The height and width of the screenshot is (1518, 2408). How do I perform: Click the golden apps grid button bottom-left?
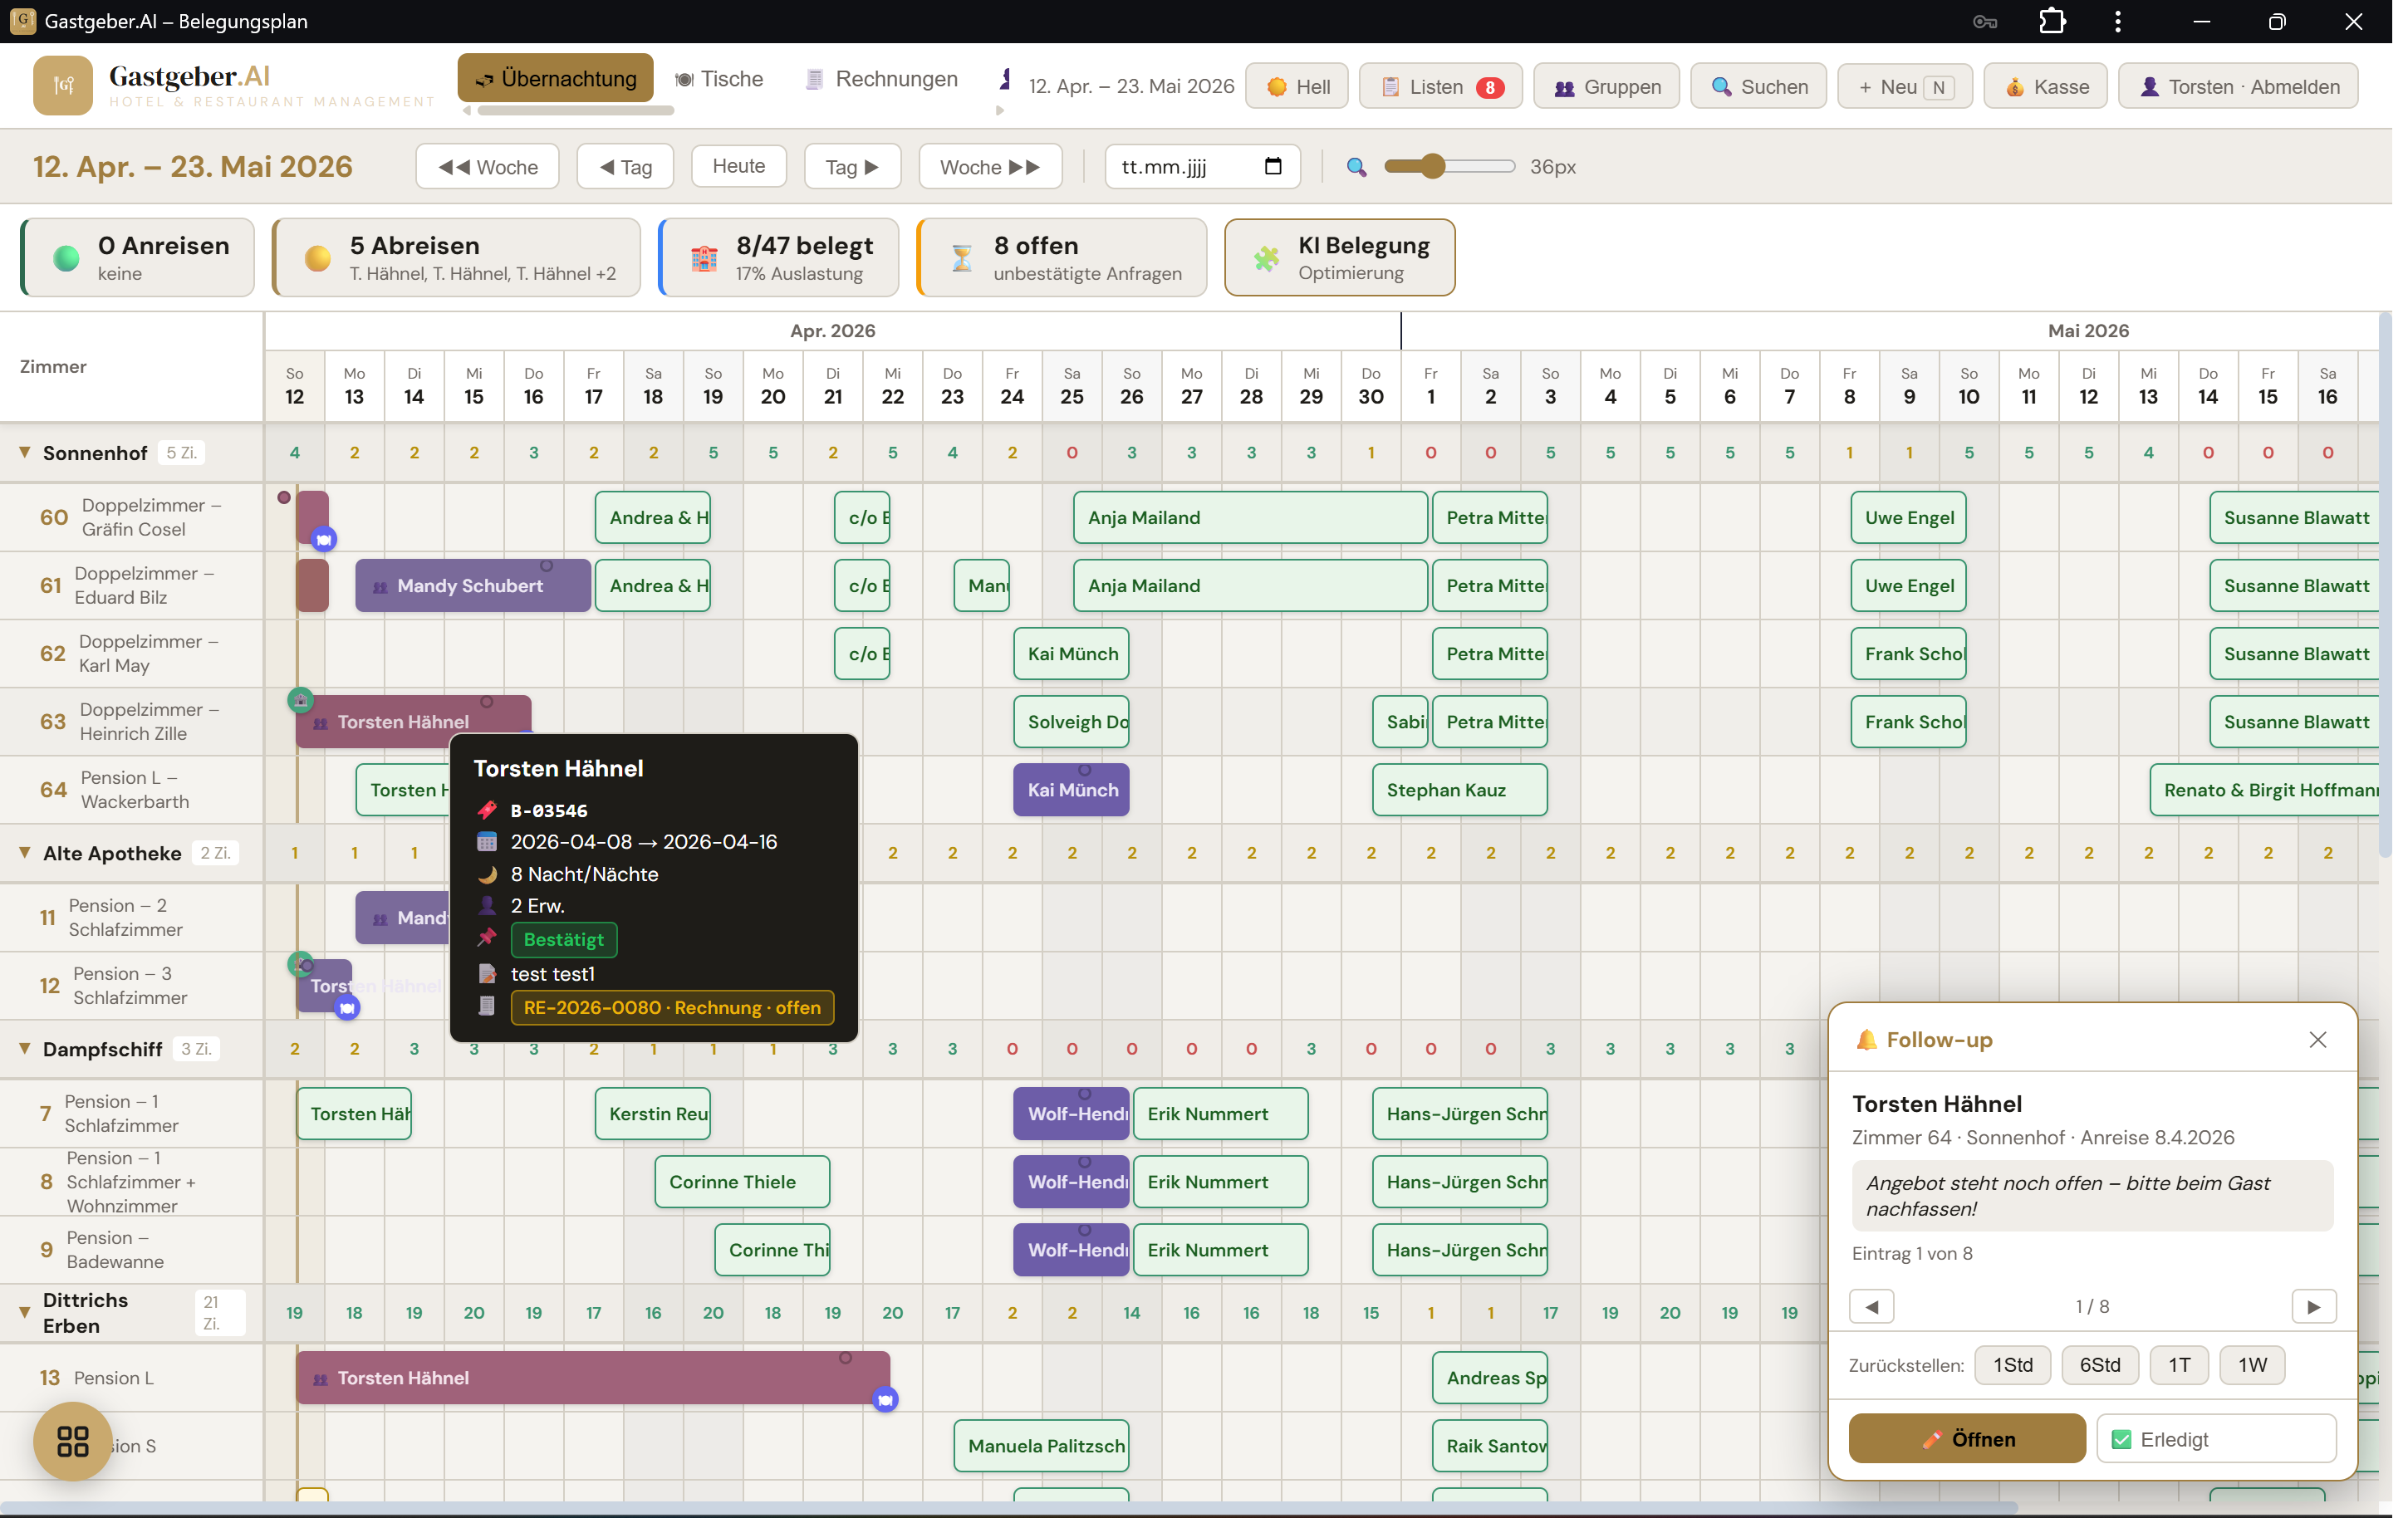pos(71,1442)
